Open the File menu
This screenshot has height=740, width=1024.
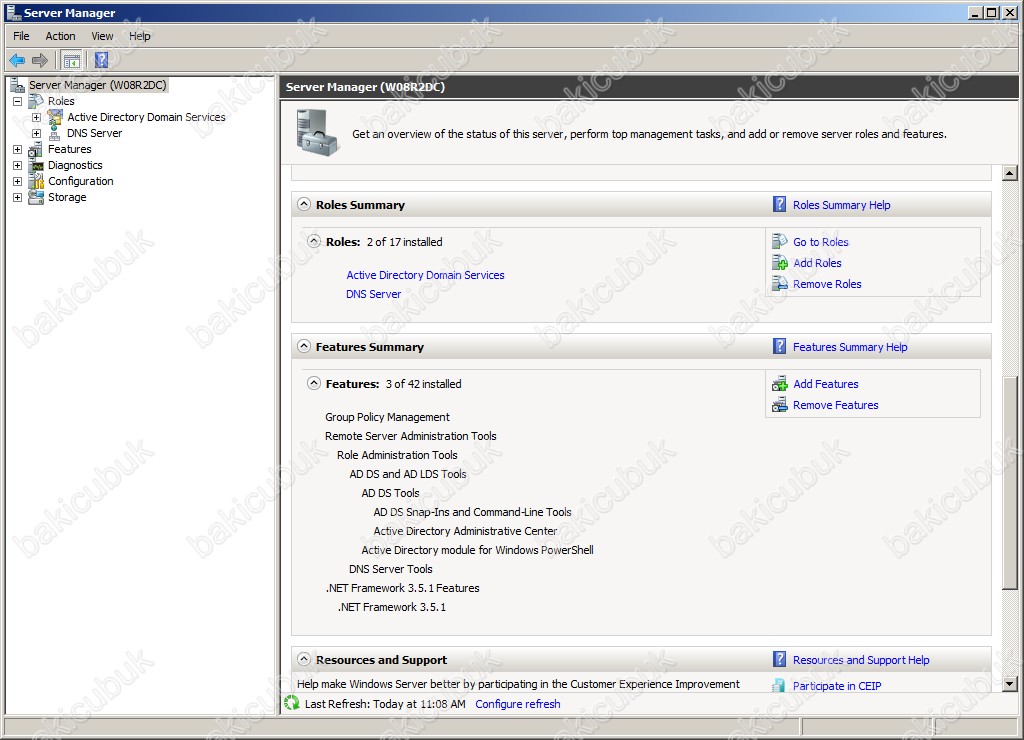pos(21,36)
